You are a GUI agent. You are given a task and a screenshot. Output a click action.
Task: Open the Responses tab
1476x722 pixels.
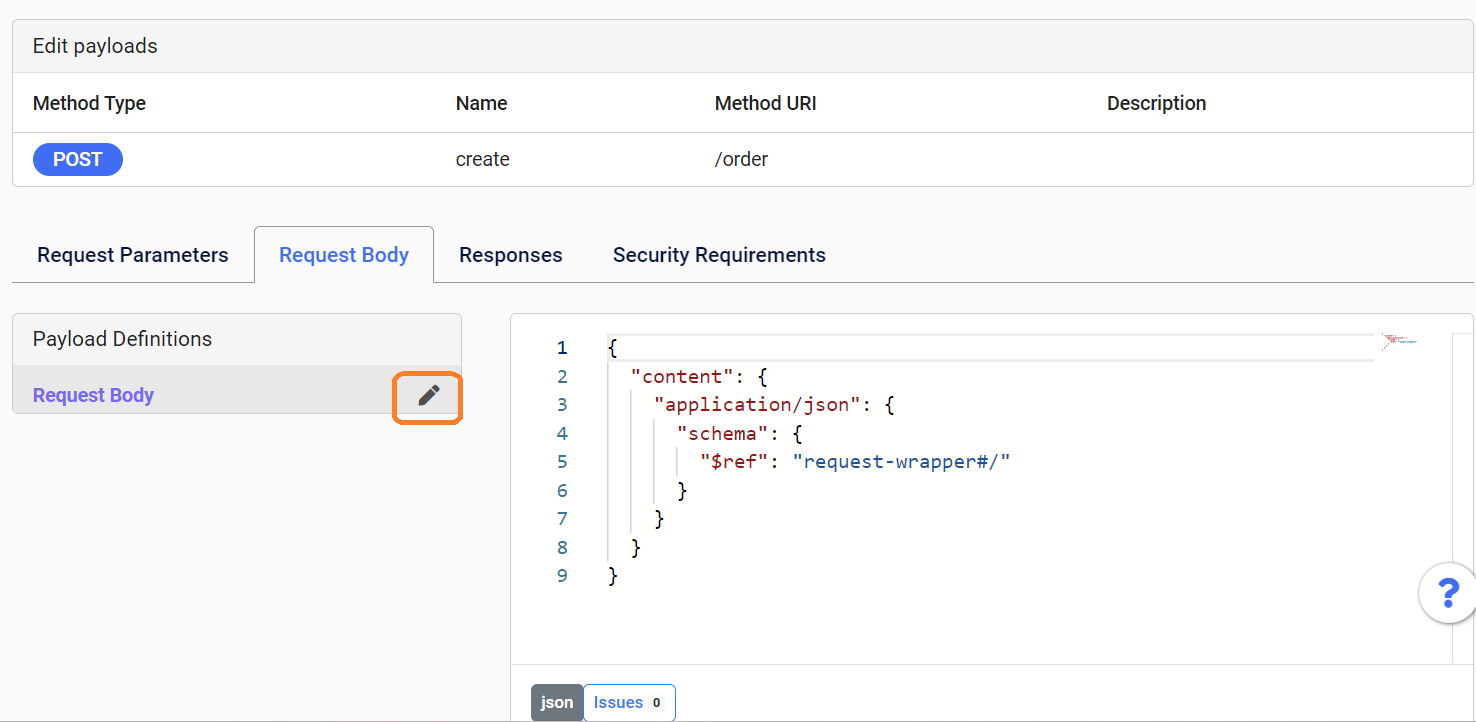coord(511,255)
